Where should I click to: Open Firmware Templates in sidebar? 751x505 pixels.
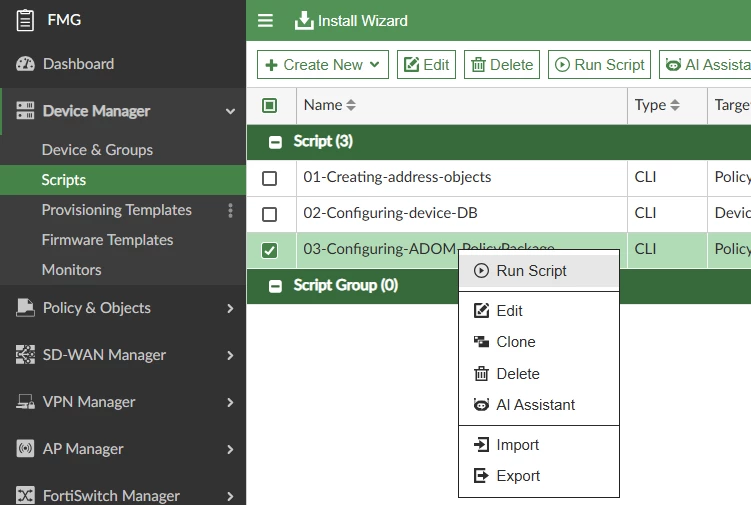(123, 240)
